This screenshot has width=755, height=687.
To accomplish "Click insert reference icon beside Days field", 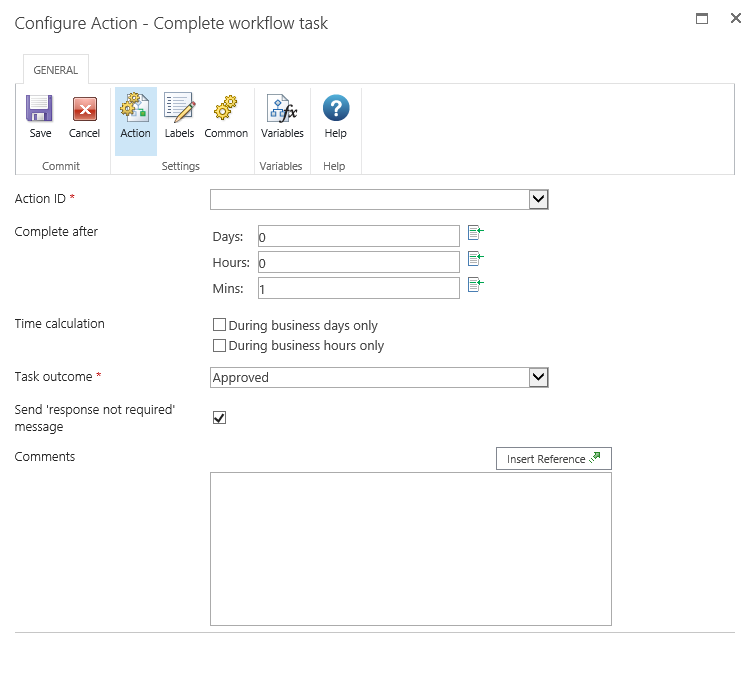I will [476, 234].
